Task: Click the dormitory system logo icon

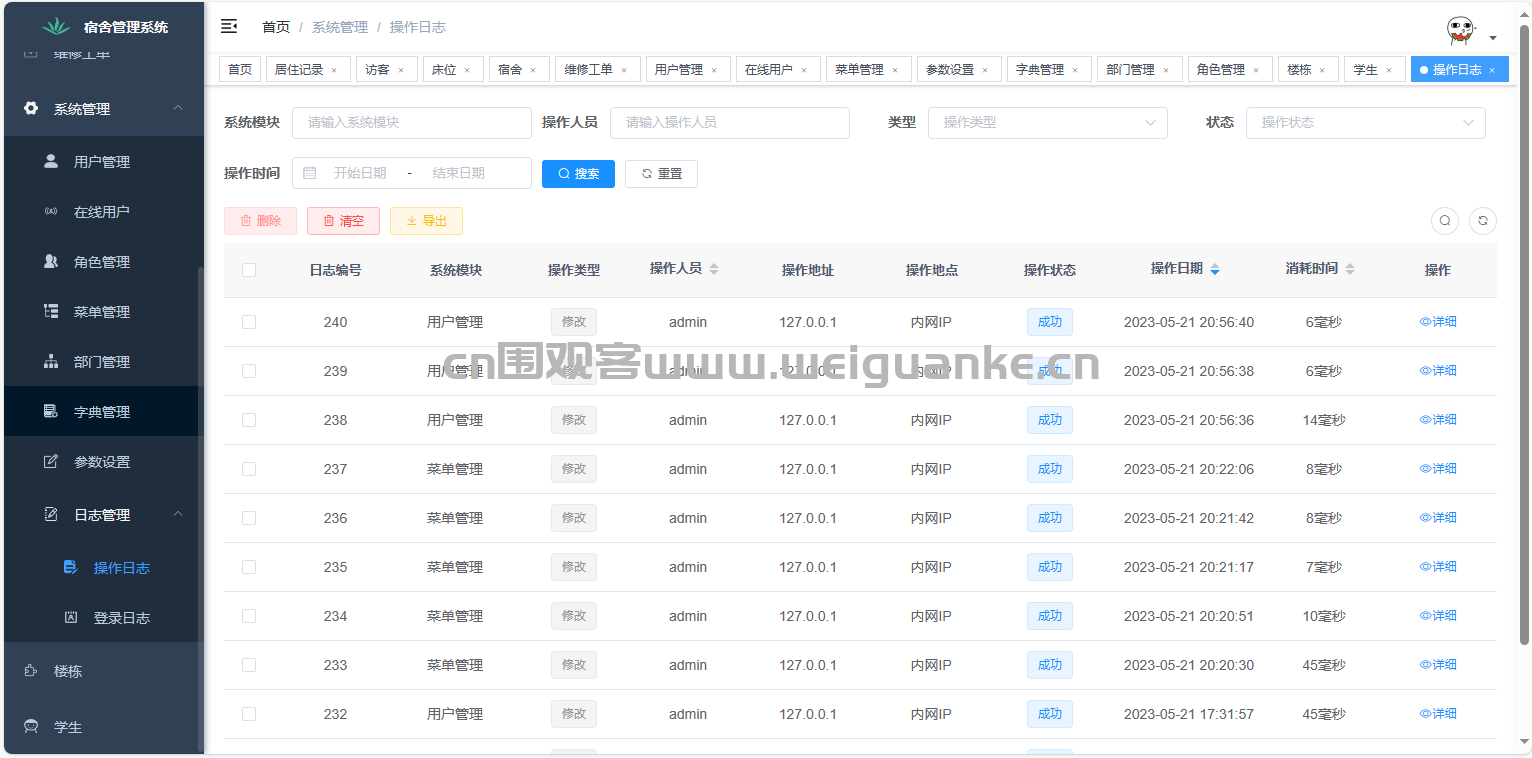Action: pyautogui.click(x=56, y=27)
